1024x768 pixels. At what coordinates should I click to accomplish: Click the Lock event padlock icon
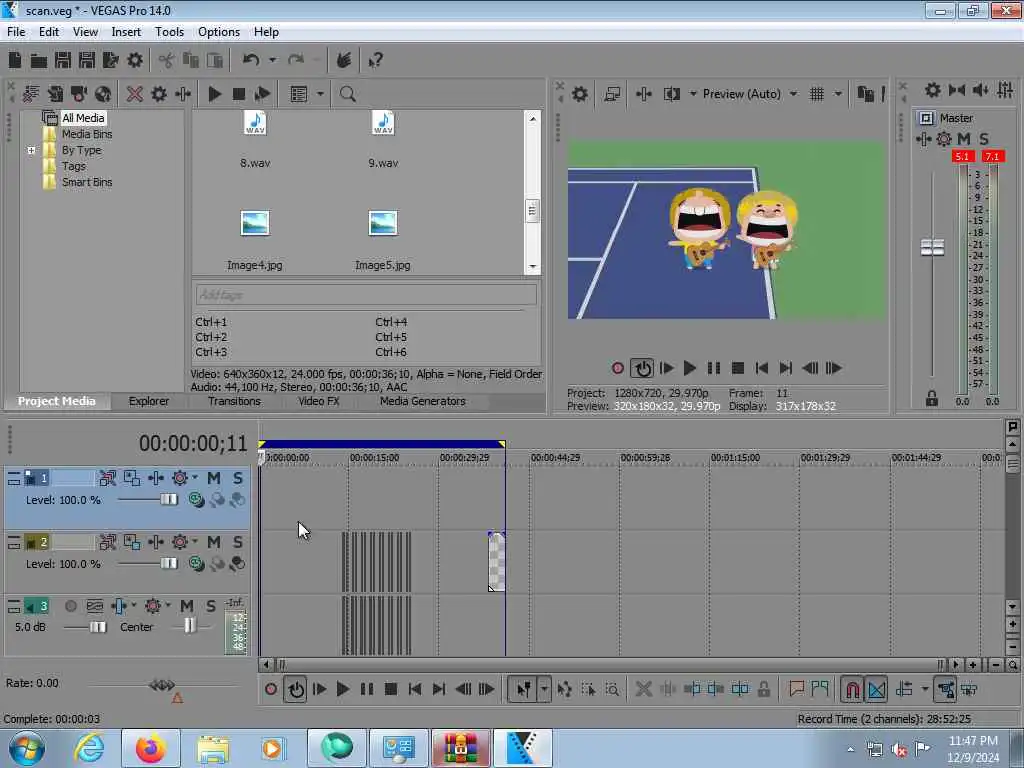click(763, 689)
